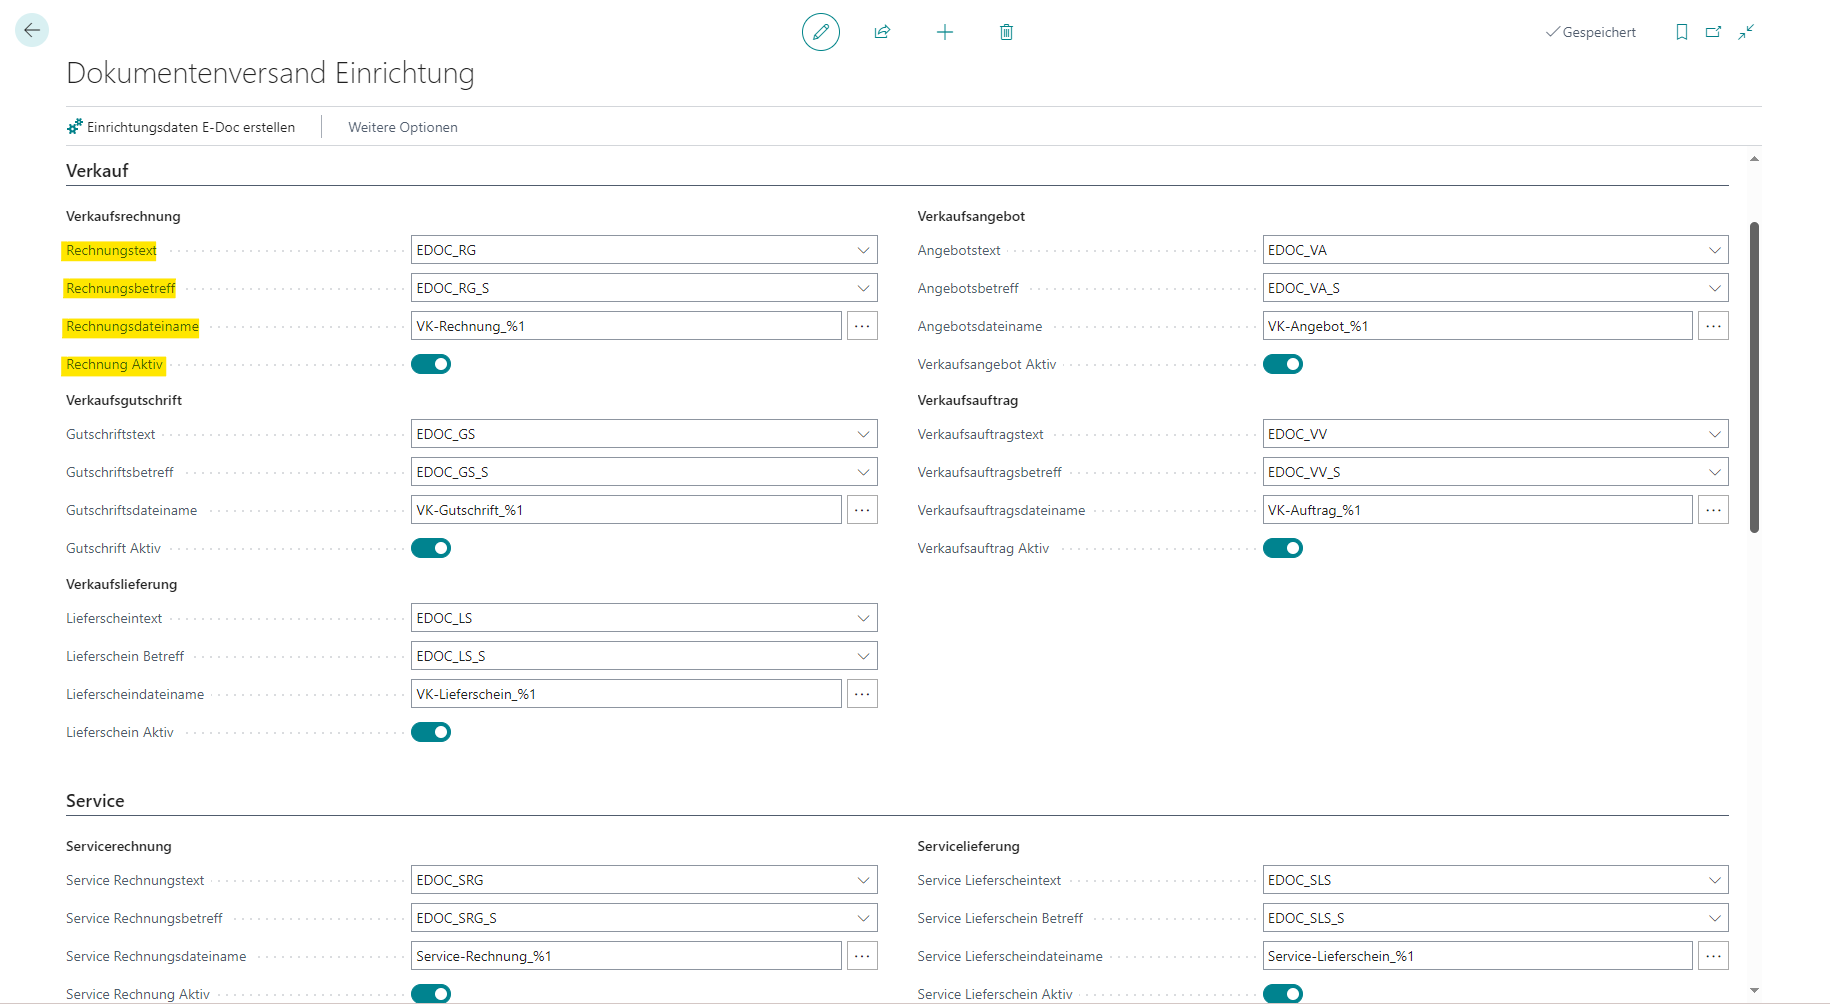The width and height of the screenshot is (1830, 1004).
Task: Open the Angebotsbetreff dropdown
Action: pyautogui.click(x=1714, y=288)
